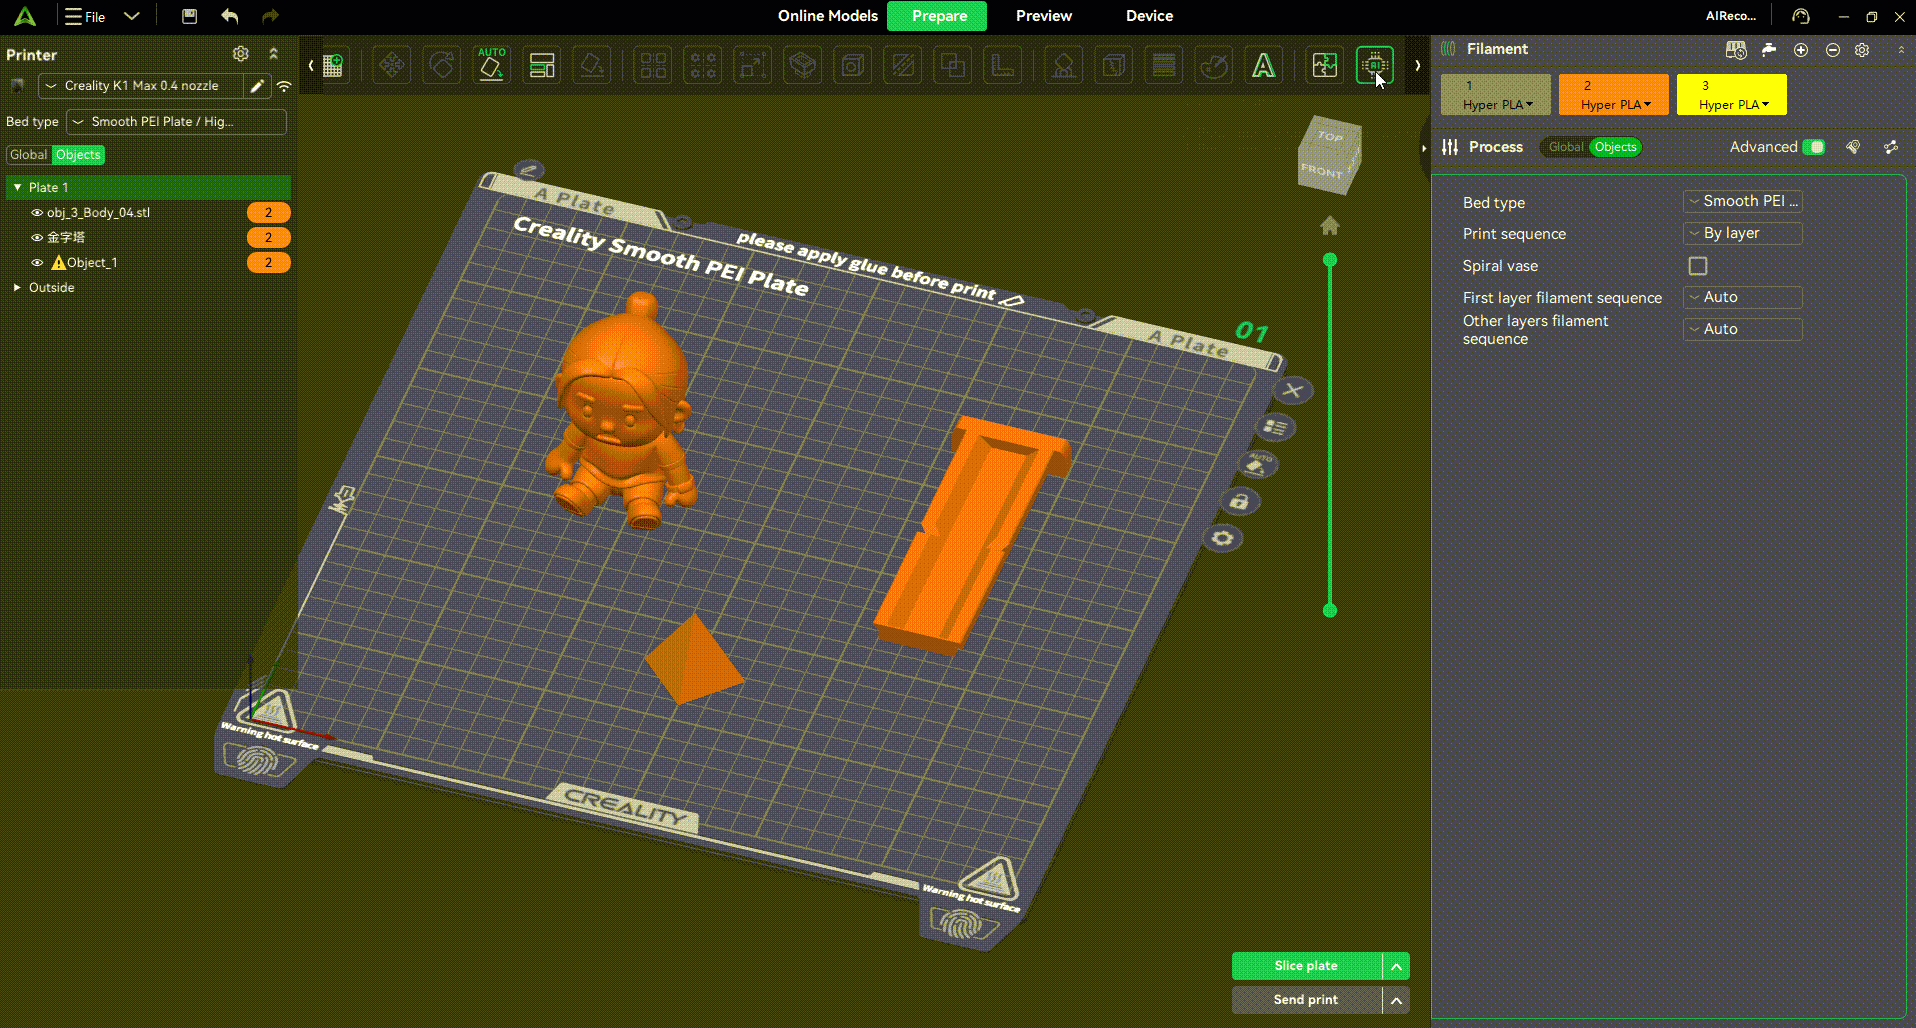Add a new build plate

(x=333, y=65)
